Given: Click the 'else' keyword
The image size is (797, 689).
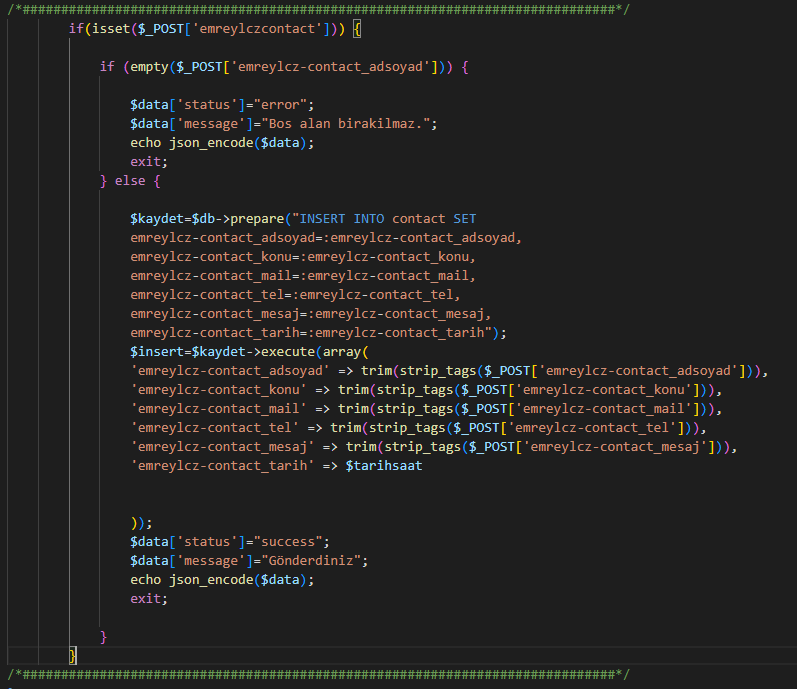Looking at the screenshot, I should tap(130, 181).
